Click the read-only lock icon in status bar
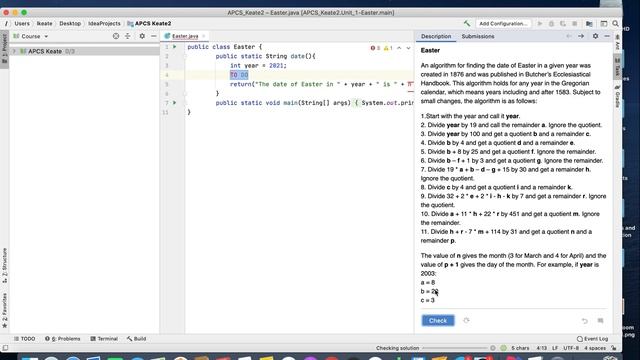Image resolution: width=640 pixels, height=360 pixels. (614, 348)
